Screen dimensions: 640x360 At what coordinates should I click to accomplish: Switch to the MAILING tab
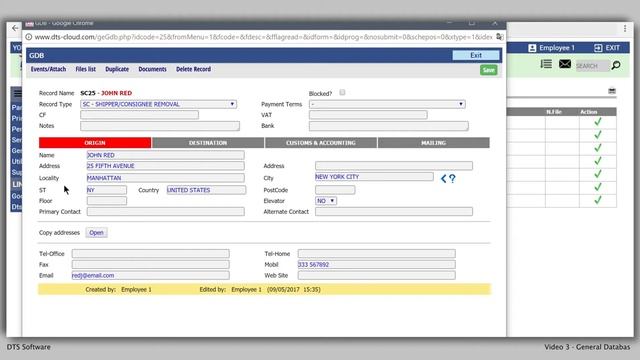(433, 143)
